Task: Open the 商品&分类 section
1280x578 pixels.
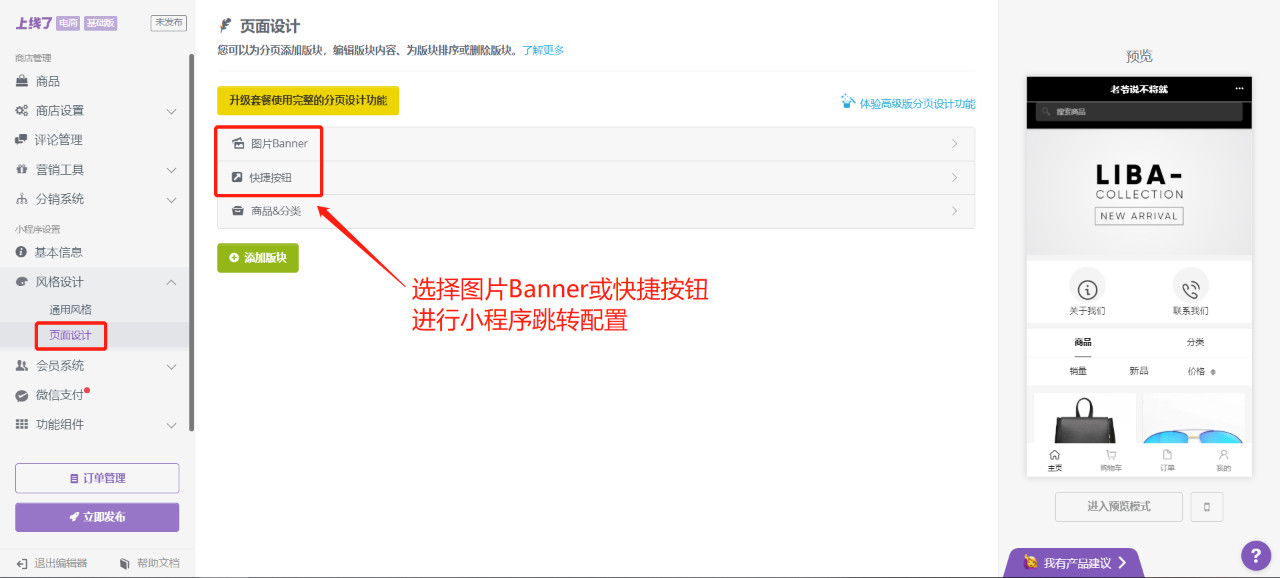Action: point(277,211)
